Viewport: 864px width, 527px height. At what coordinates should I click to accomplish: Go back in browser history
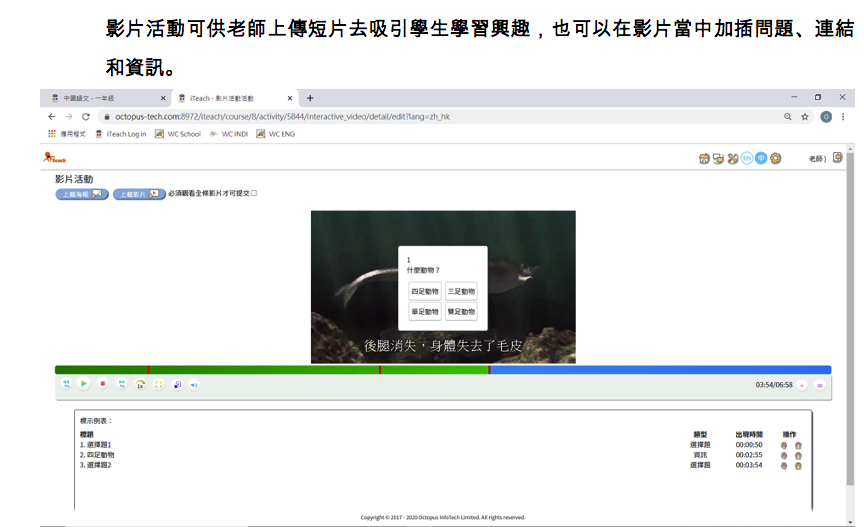coord(52,117)
